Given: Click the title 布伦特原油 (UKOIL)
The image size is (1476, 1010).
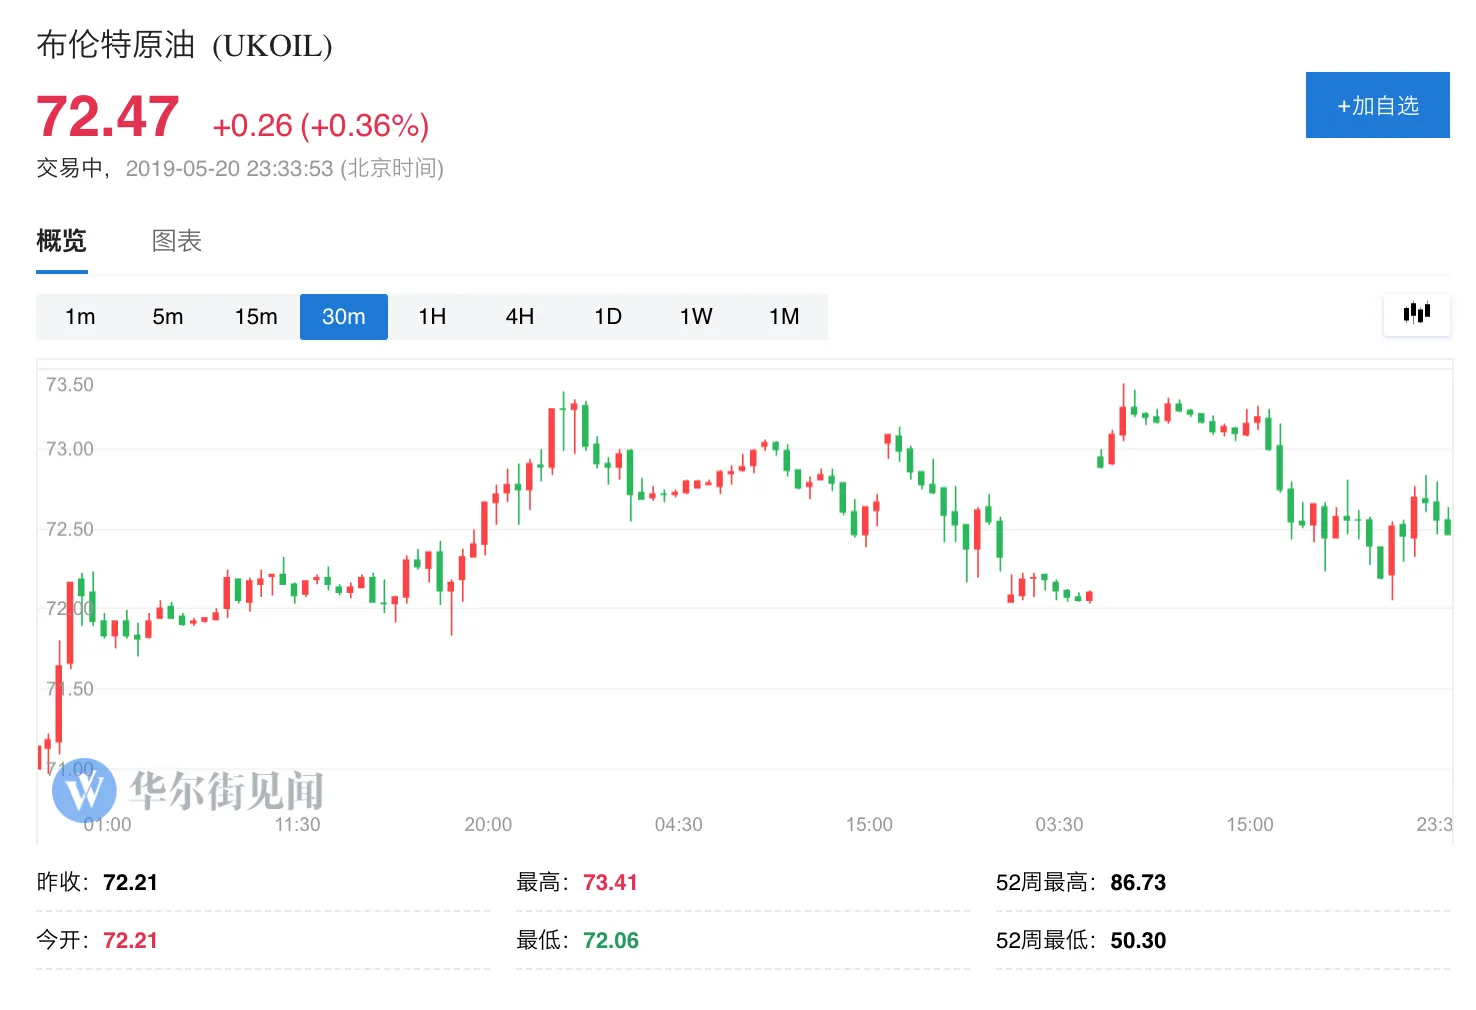Looking at the screenshot, I should [x=184, y=45].
